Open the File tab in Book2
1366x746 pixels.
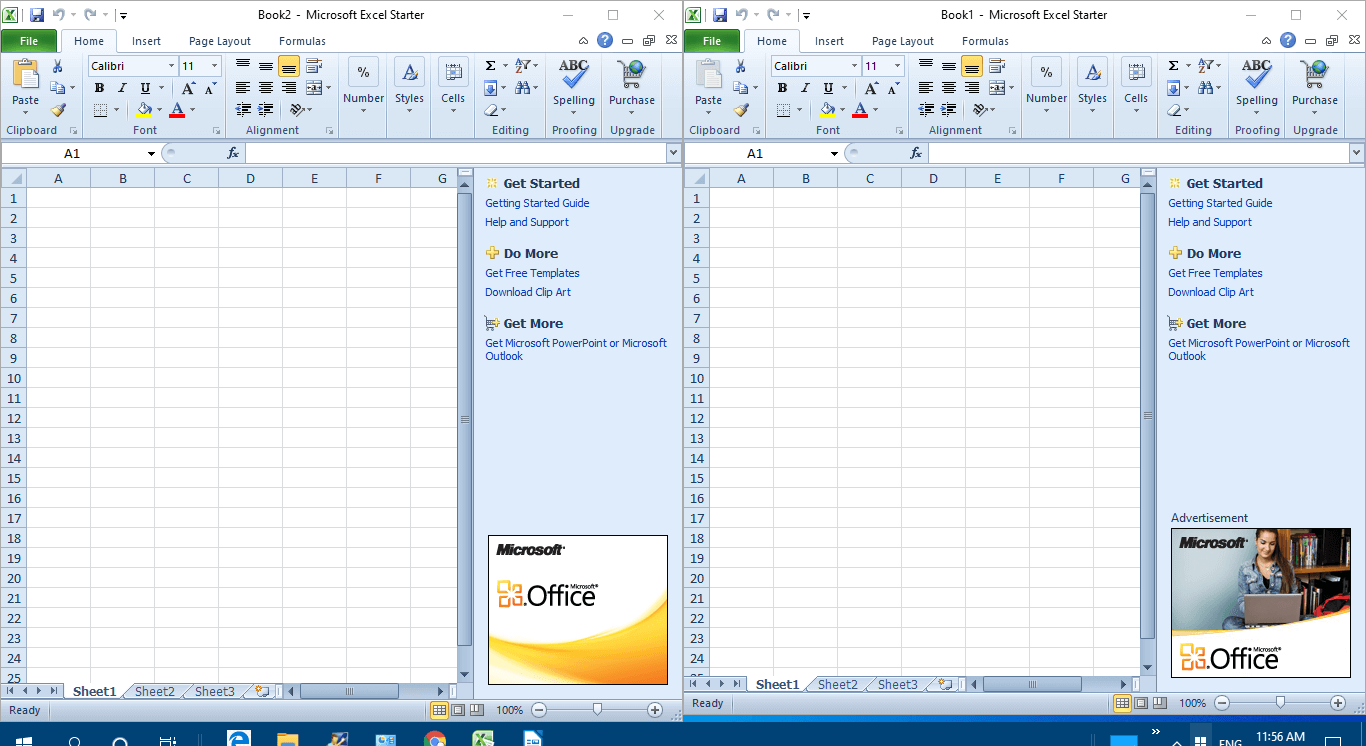[29, 41]
